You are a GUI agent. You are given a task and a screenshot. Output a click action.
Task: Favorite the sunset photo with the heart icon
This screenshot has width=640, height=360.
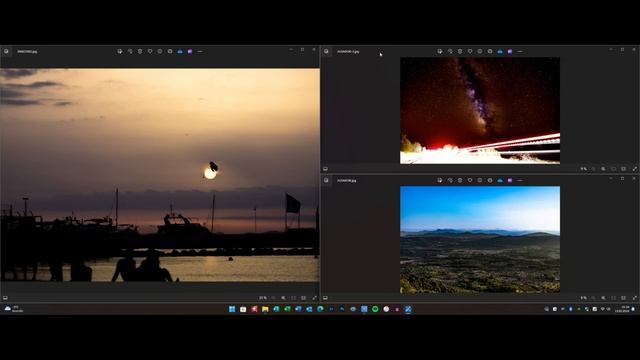[150, 51]
